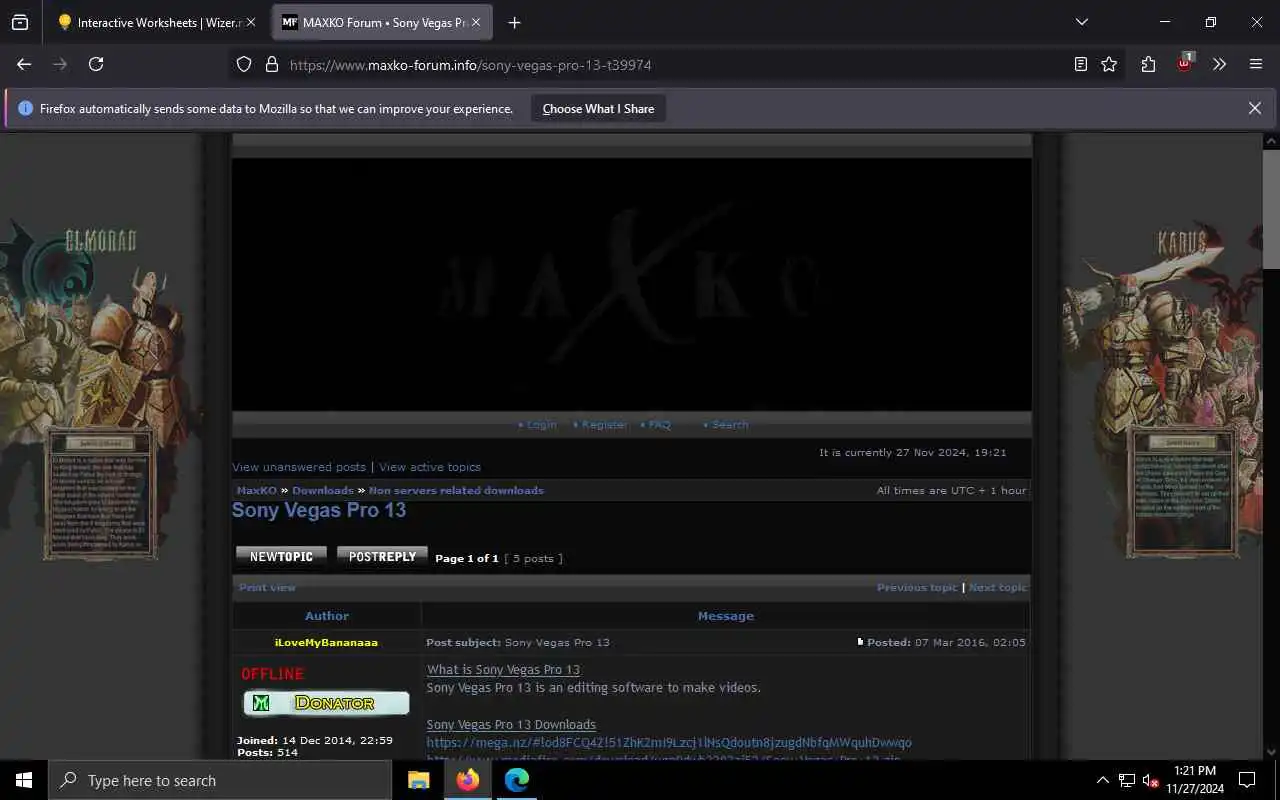The image size is (1280, 800).
Task: Click the page vertical scrollbar thumb
Action: [x=1271, y=210]
